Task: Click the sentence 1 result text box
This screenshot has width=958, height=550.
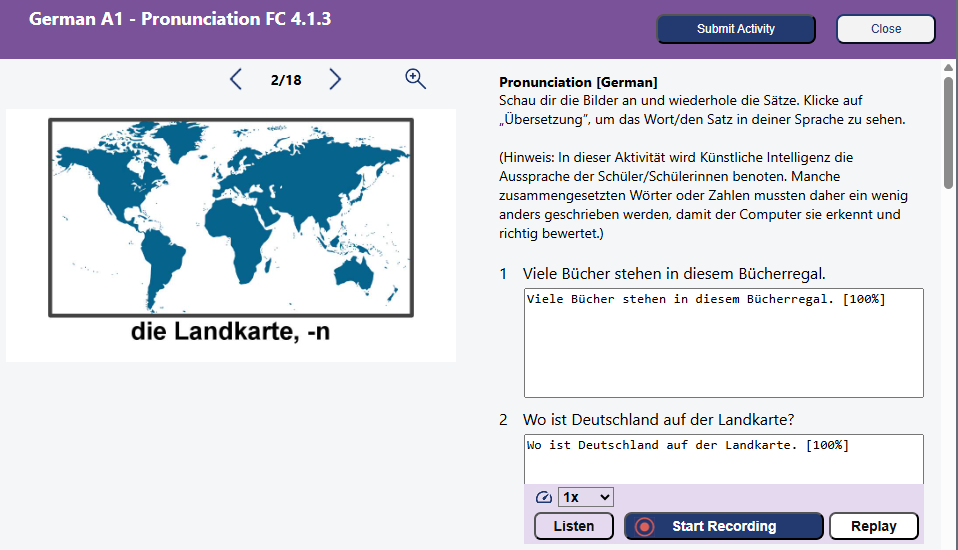Action: [723, 342]
